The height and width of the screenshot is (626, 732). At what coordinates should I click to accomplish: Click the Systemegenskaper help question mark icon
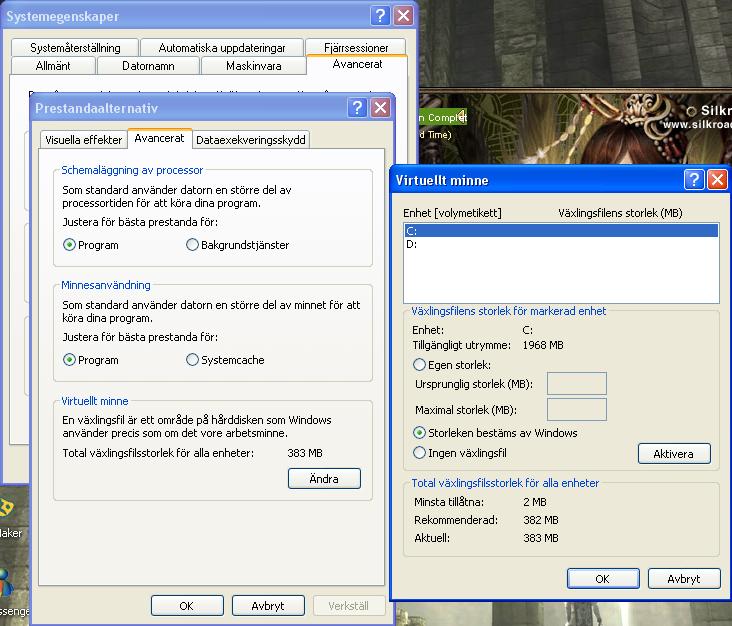[x=380, y=16]
